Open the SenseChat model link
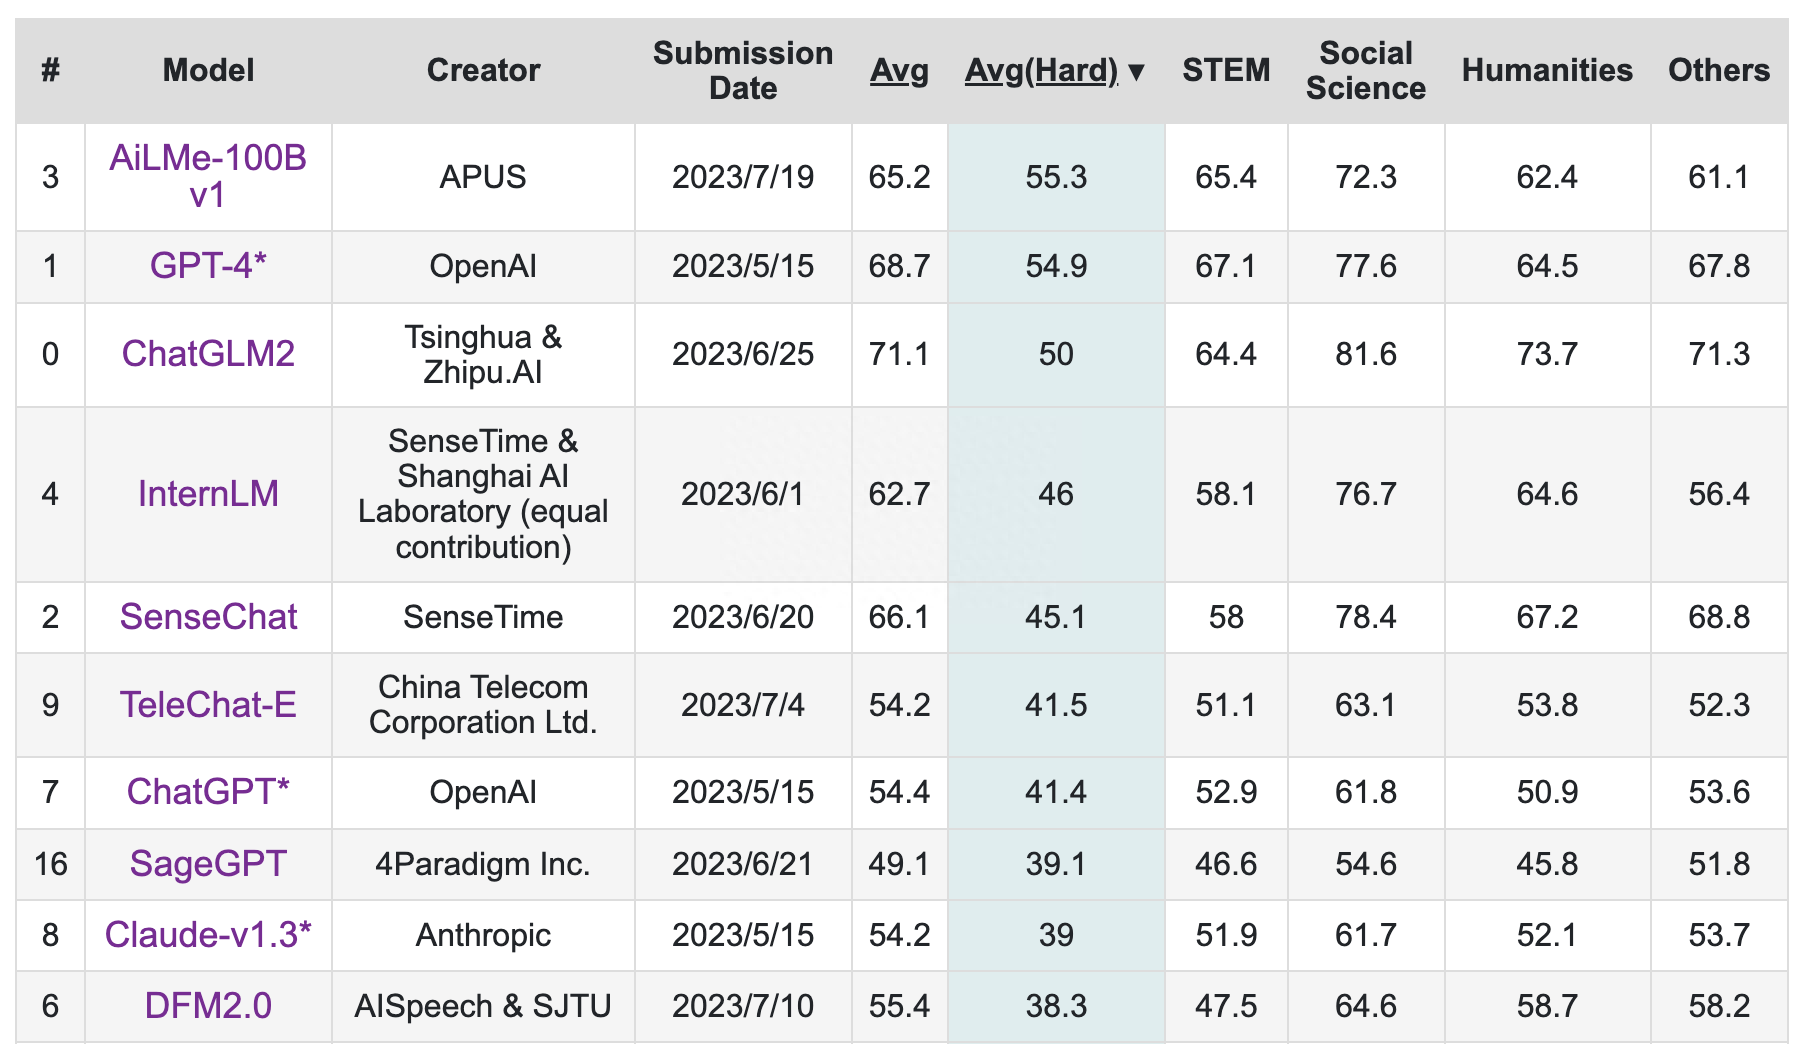1810x1044 pixels. tap(208, 617)
